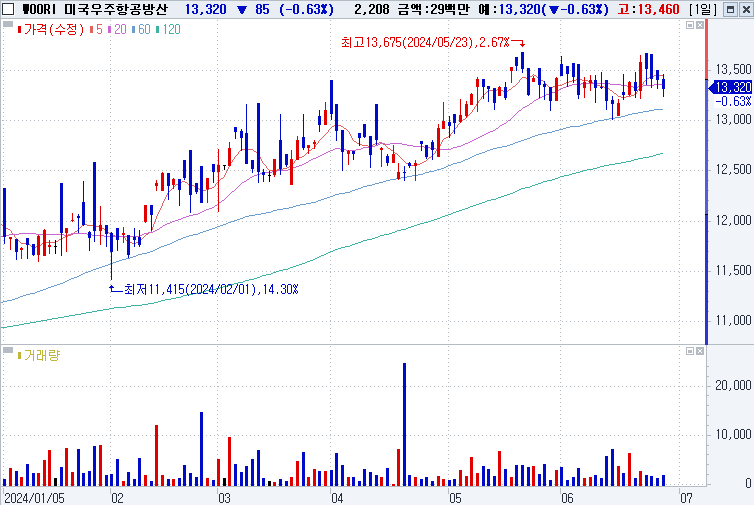Screen dimensions: 754x505
Task: Minimize the 거래량 volume panel
Action: tap(690, 351)
